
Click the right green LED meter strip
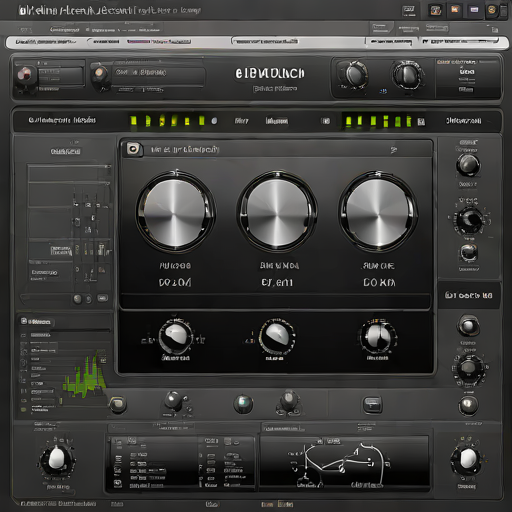[x=379, y=121]
